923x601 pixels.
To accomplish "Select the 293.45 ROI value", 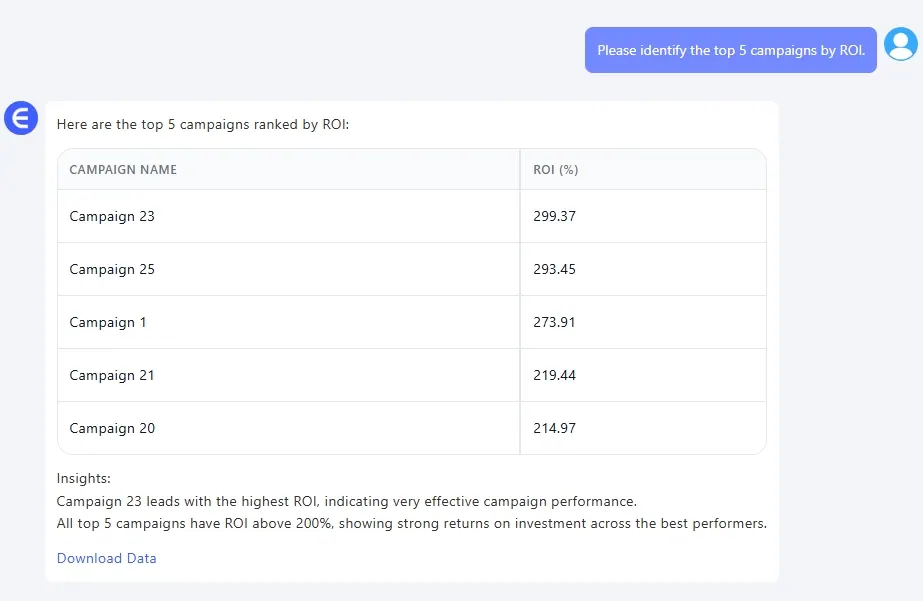I will tap(554, 269).
